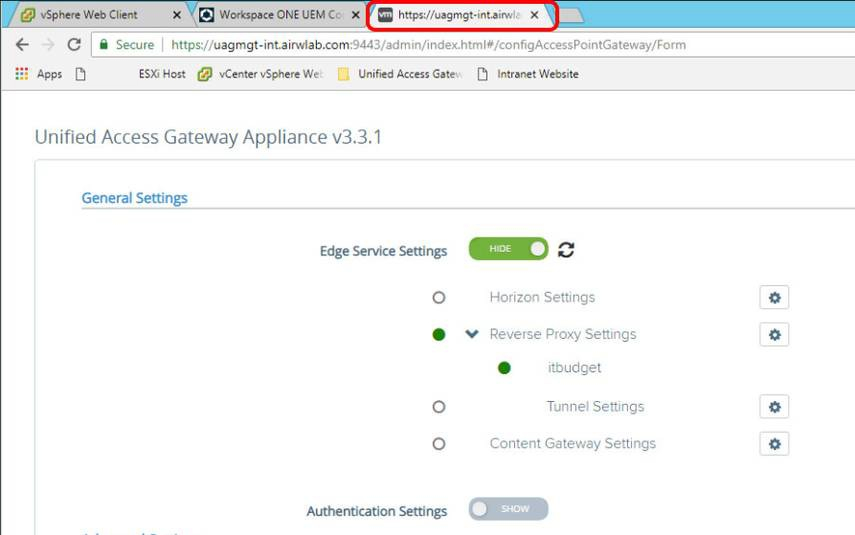Open ESXi Host bookmark

point(161,74)
